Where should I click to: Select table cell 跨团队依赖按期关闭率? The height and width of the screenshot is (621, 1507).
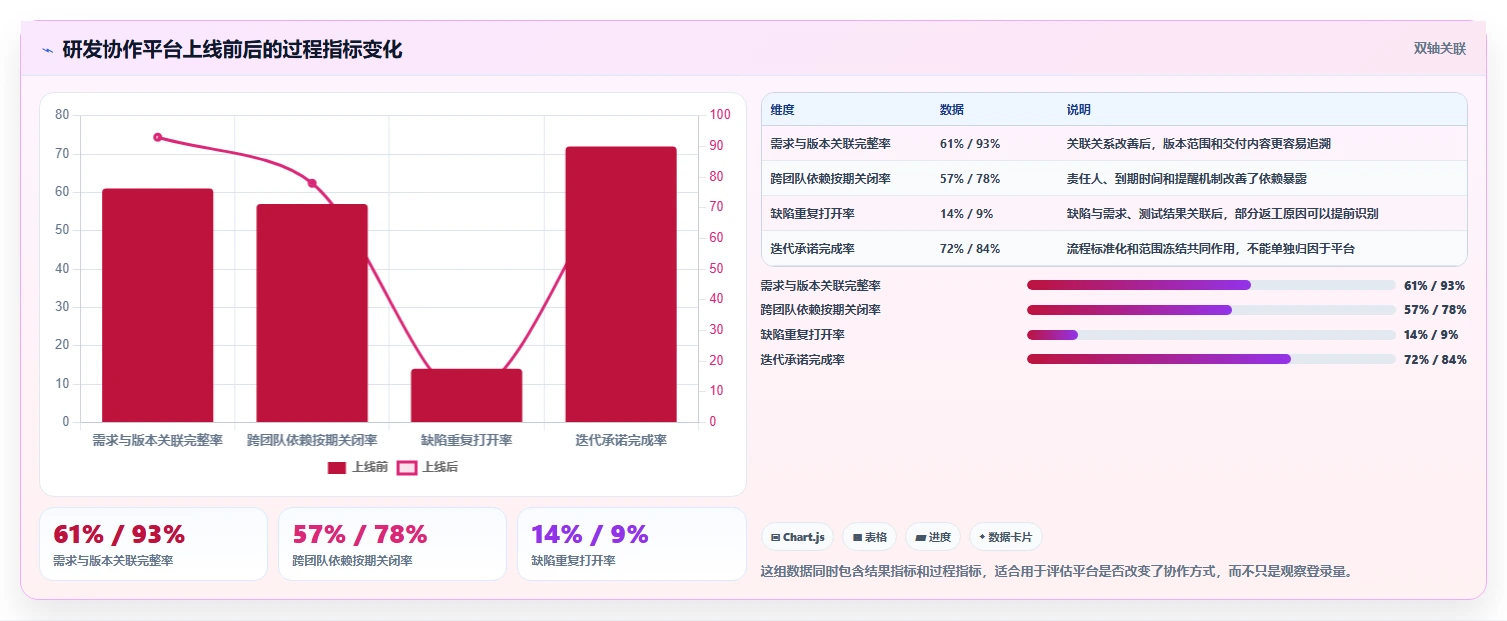(x=830, y=179)
